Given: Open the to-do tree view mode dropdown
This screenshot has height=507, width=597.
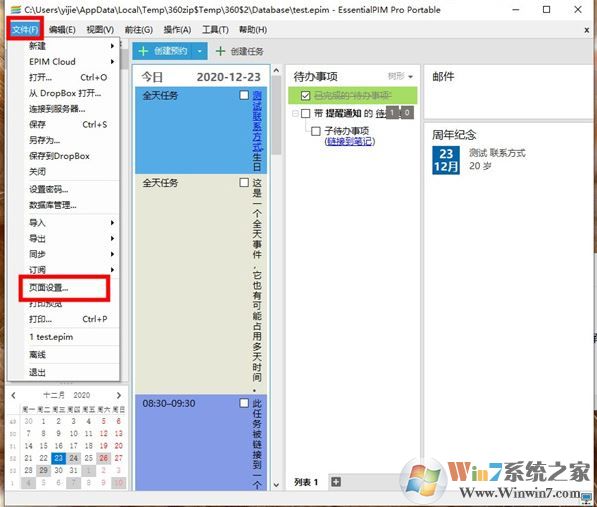Looking at the screenshot, I should tap(400, 77).
